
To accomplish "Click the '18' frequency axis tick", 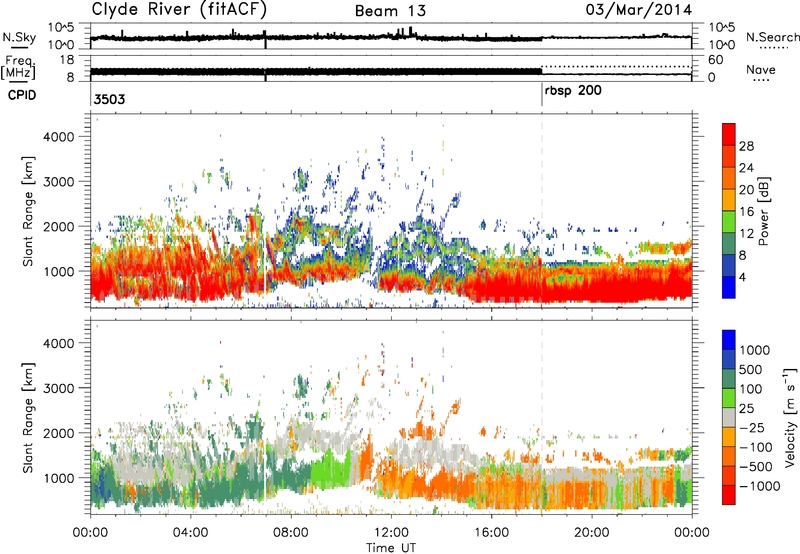I will point(67,60).
